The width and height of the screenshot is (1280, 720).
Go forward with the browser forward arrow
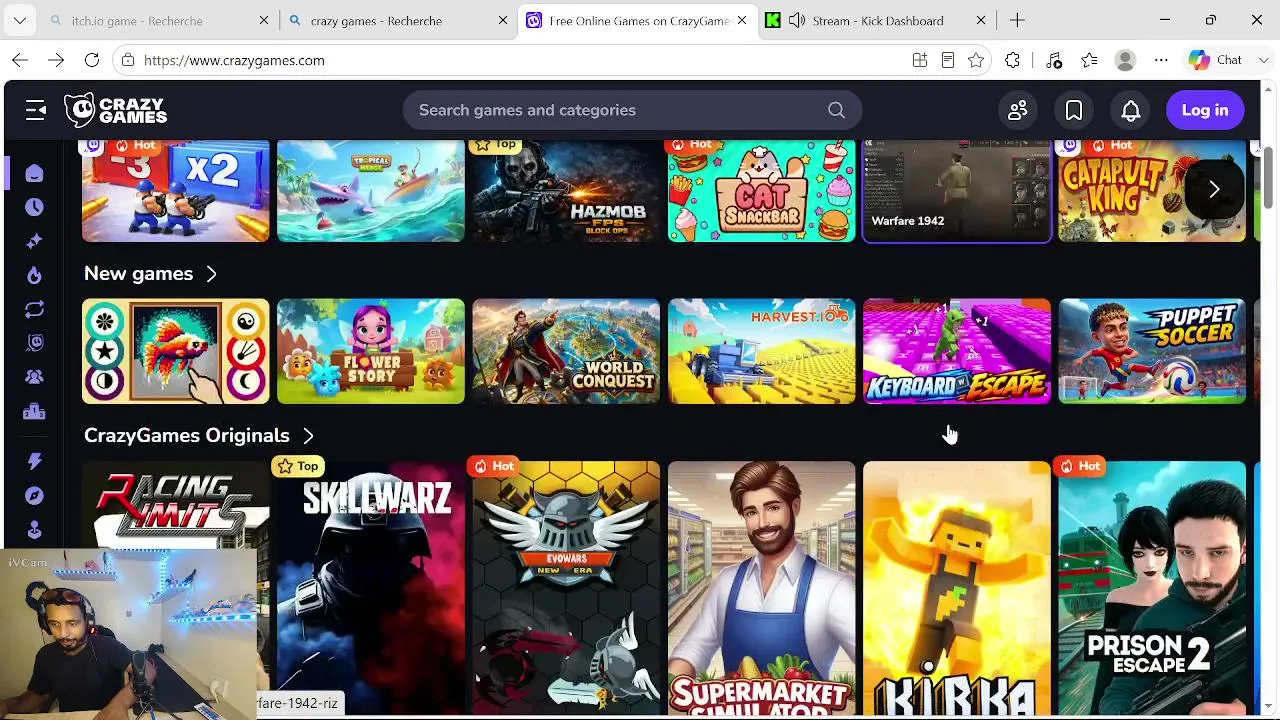click(56, 60)
